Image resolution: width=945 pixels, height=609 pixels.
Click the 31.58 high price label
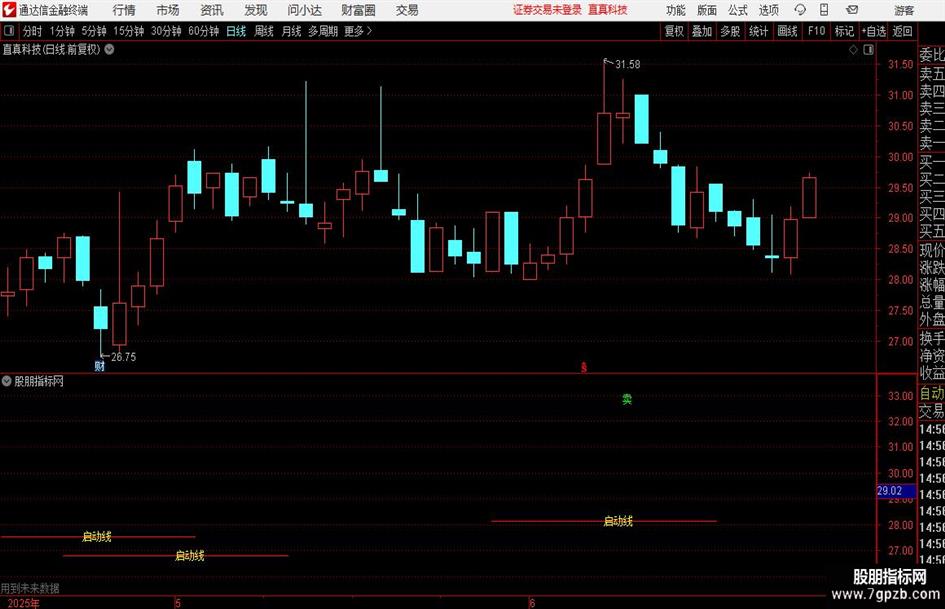627,64
